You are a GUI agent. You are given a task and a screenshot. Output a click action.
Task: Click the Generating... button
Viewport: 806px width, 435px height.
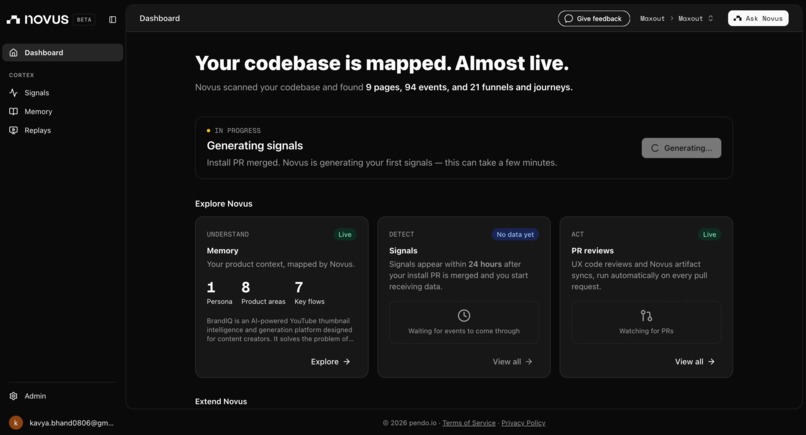[x=681, y=148]
